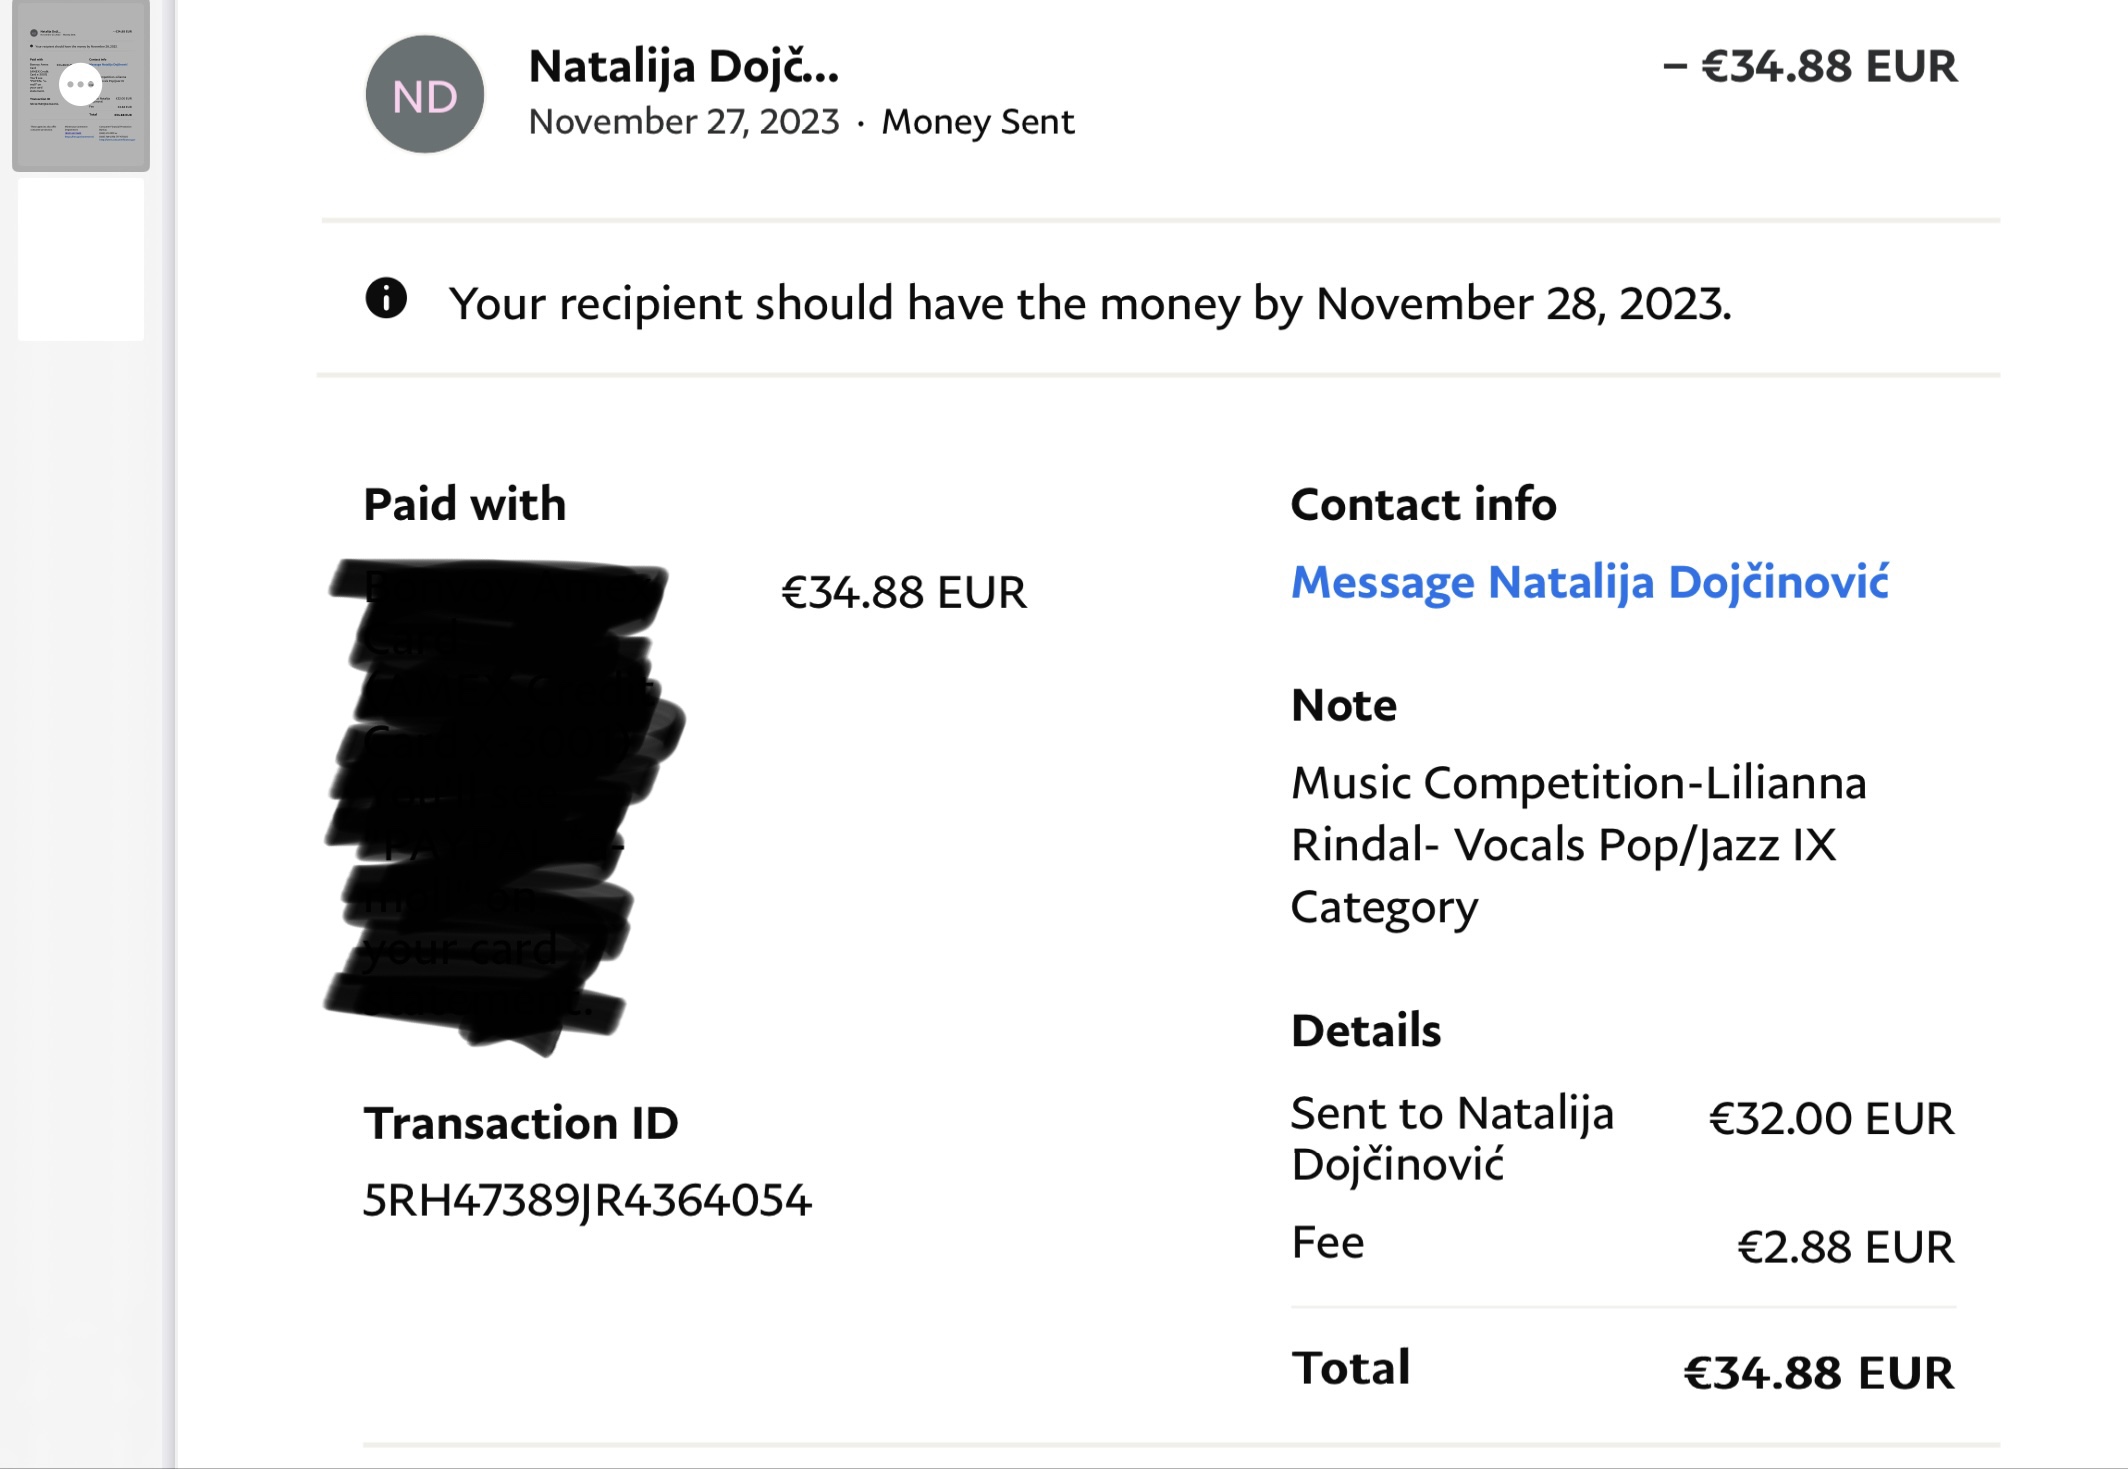Image resolution: width=2128 pixels, height=1469 pixels.
Task: Click the Money Sent status label
Action: (x=977, y=122)
